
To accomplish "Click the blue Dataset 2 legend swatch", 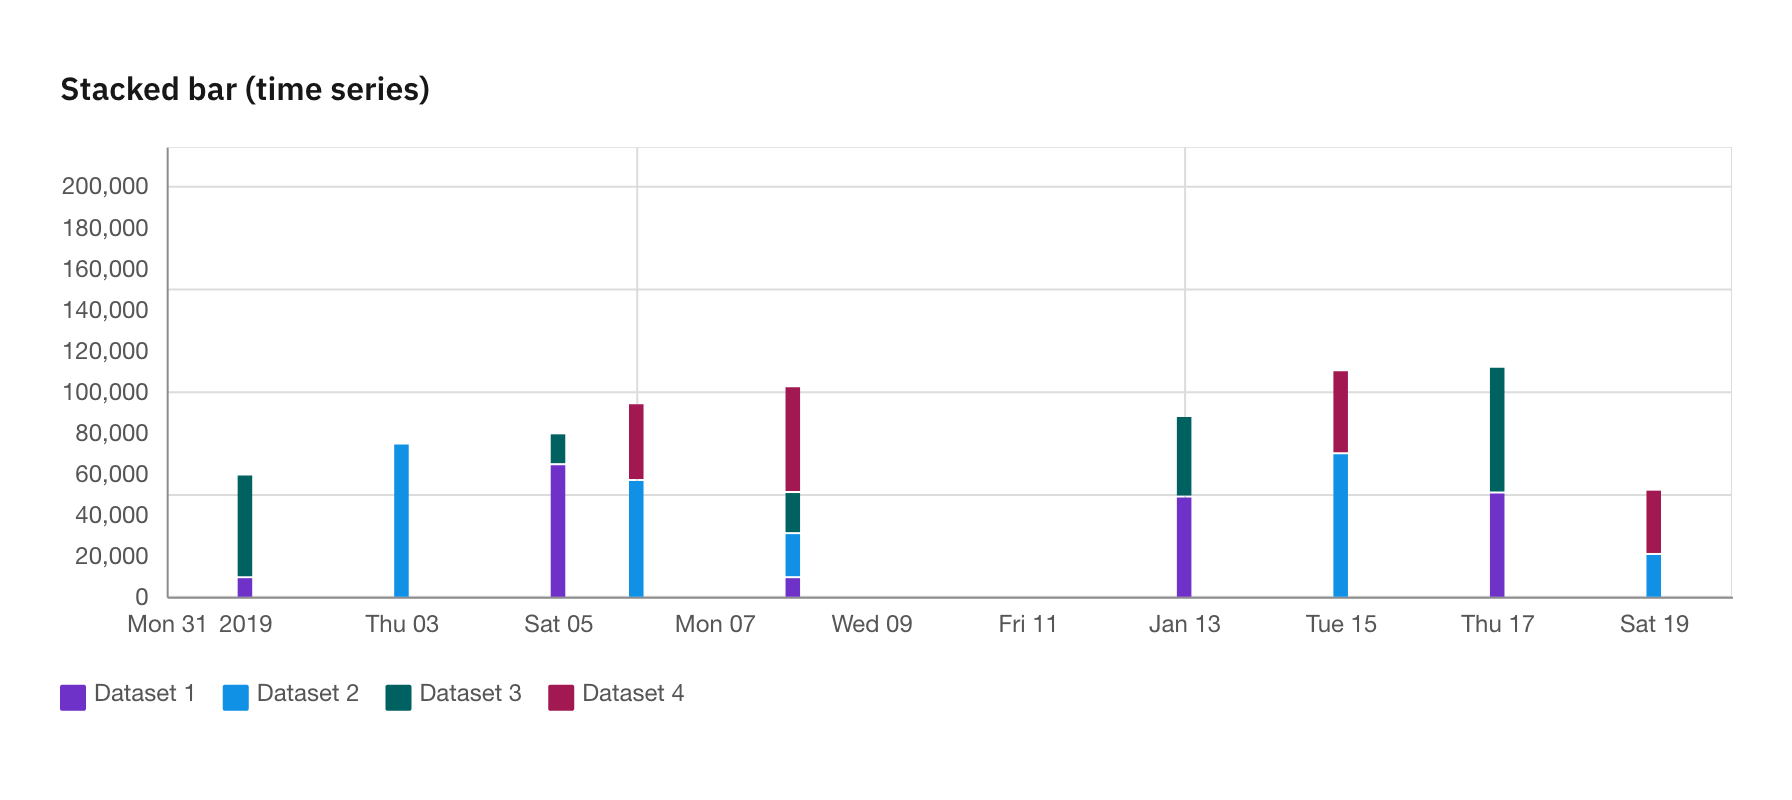I will point(236,697).
